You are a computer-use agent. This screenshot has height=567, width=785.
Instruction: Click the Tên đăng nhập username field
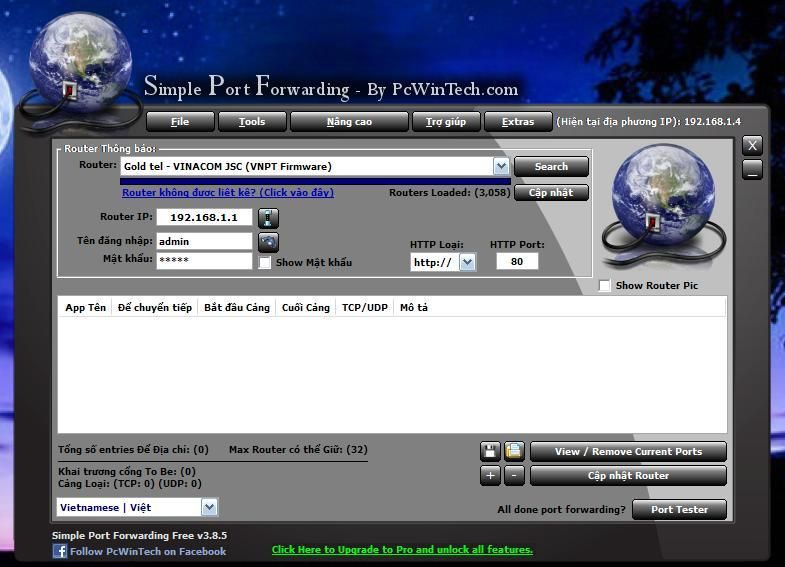[x=204, y=241]
